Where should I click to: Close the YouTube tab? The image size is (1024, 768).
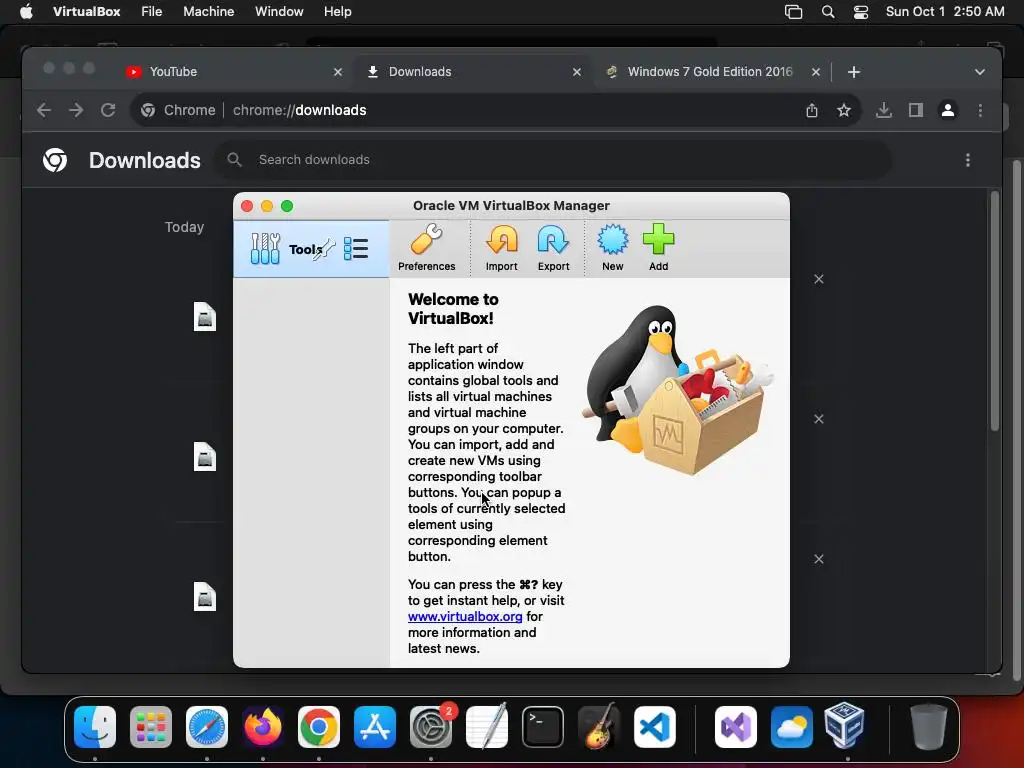click(338, 72)
